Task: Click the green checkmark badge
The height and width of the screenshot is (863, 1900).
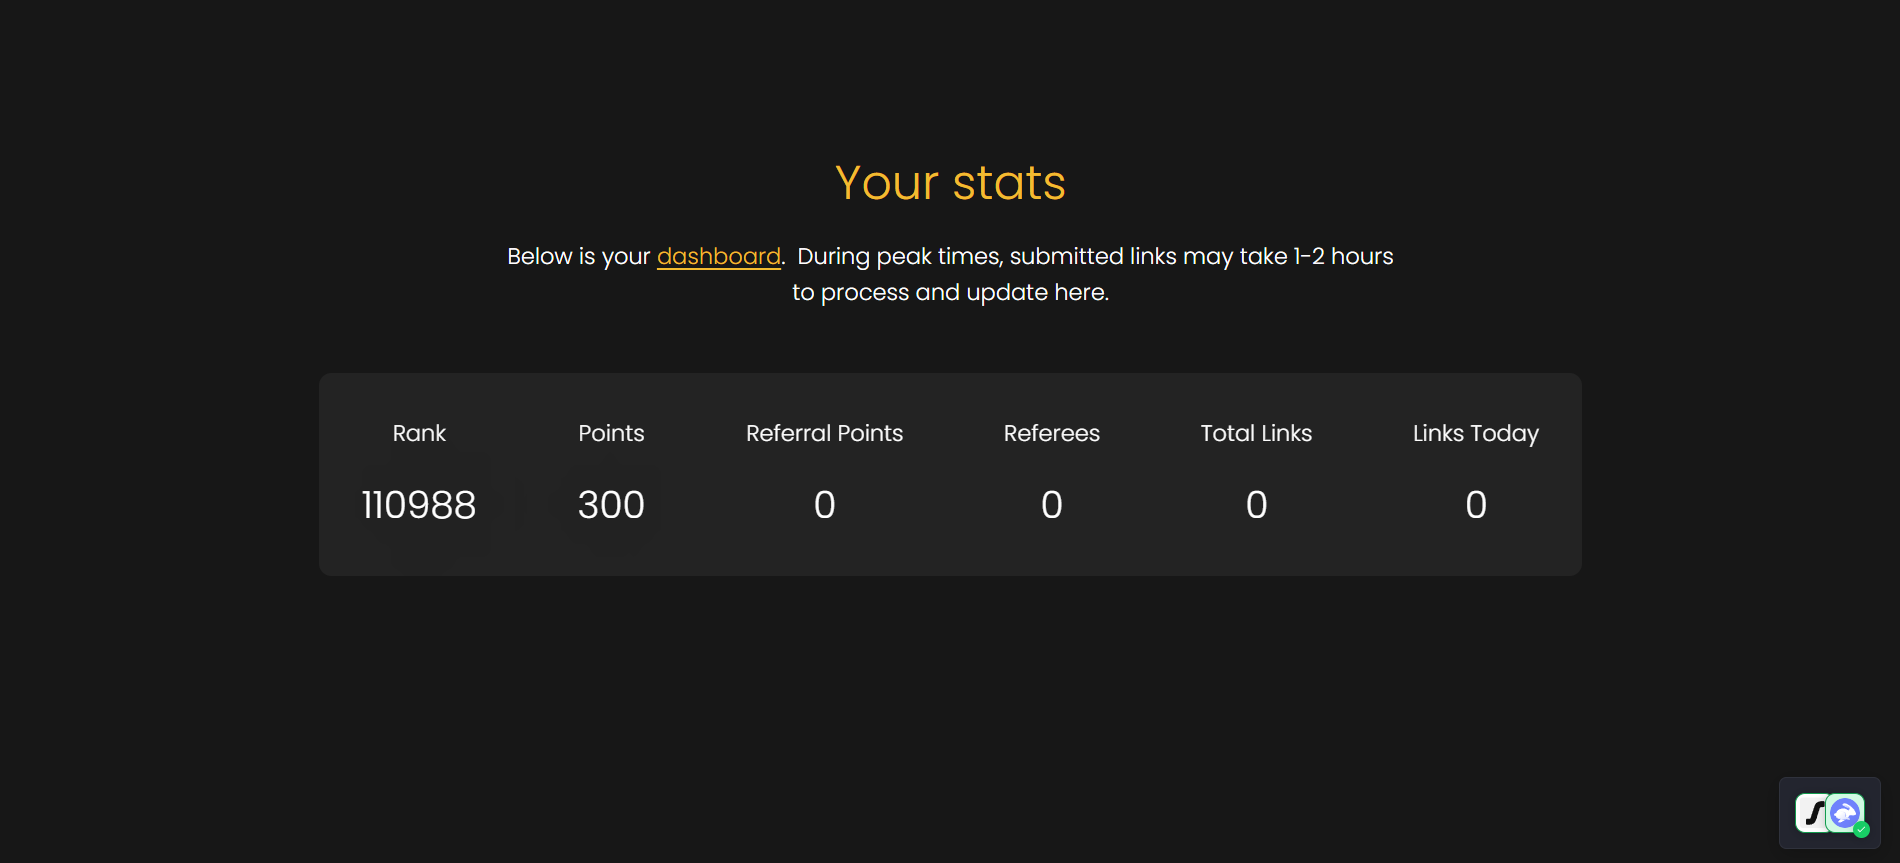Action: pyautogui.click(x=1862, y=829)
